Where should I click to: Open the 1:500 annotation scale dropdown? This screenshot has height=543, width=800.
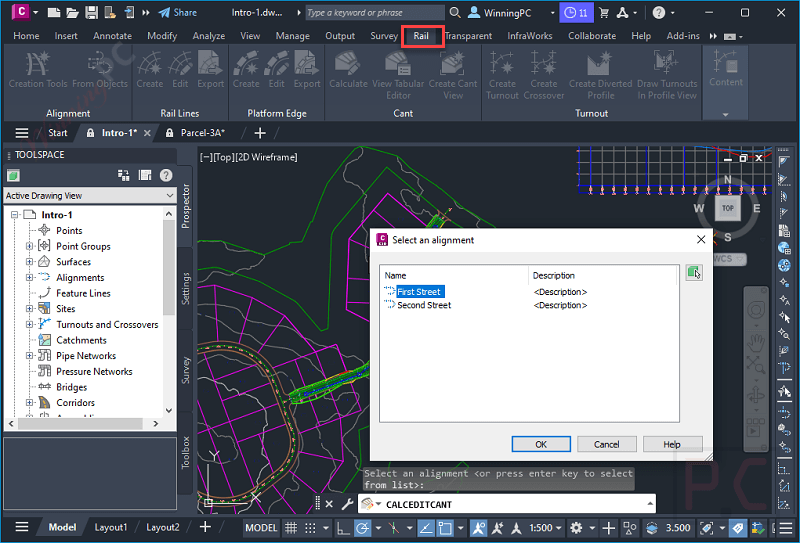[545, 528]
